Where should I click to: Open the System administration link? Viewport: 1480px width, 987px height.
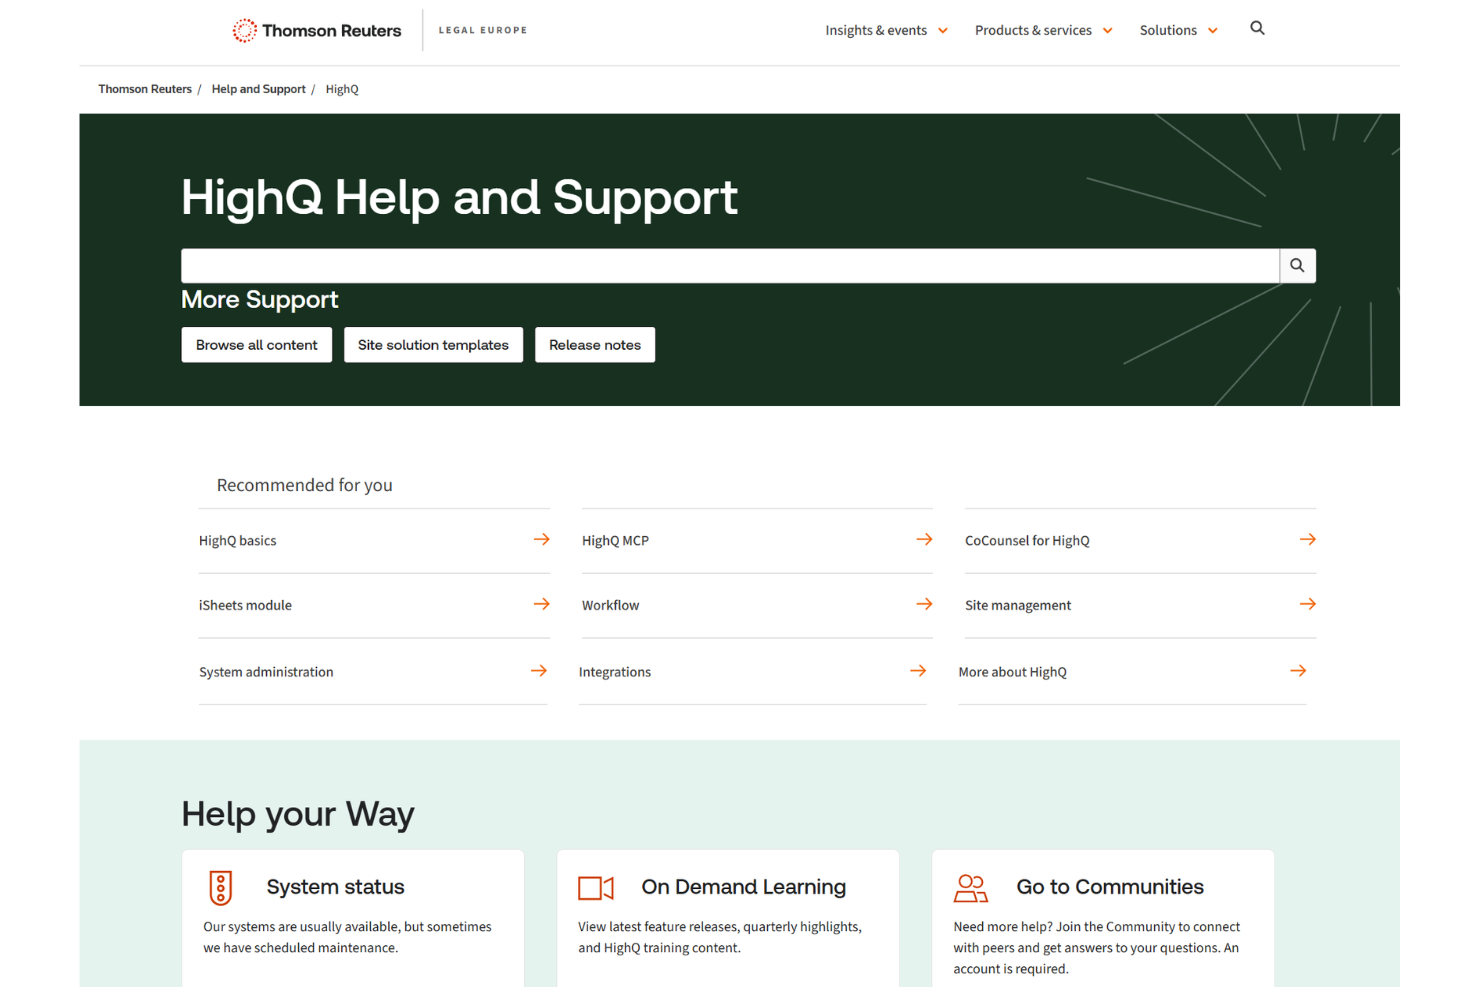click(266, 672)
